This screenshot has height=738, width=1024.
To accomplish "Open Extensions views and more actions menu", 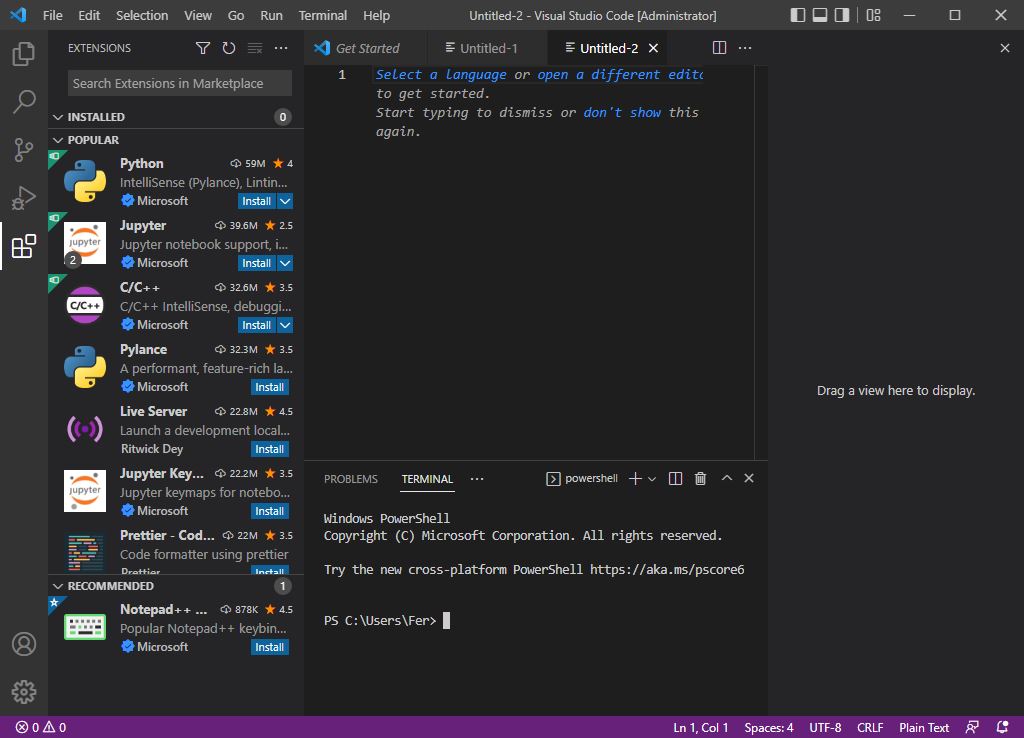I will click(x=281, y=48).
